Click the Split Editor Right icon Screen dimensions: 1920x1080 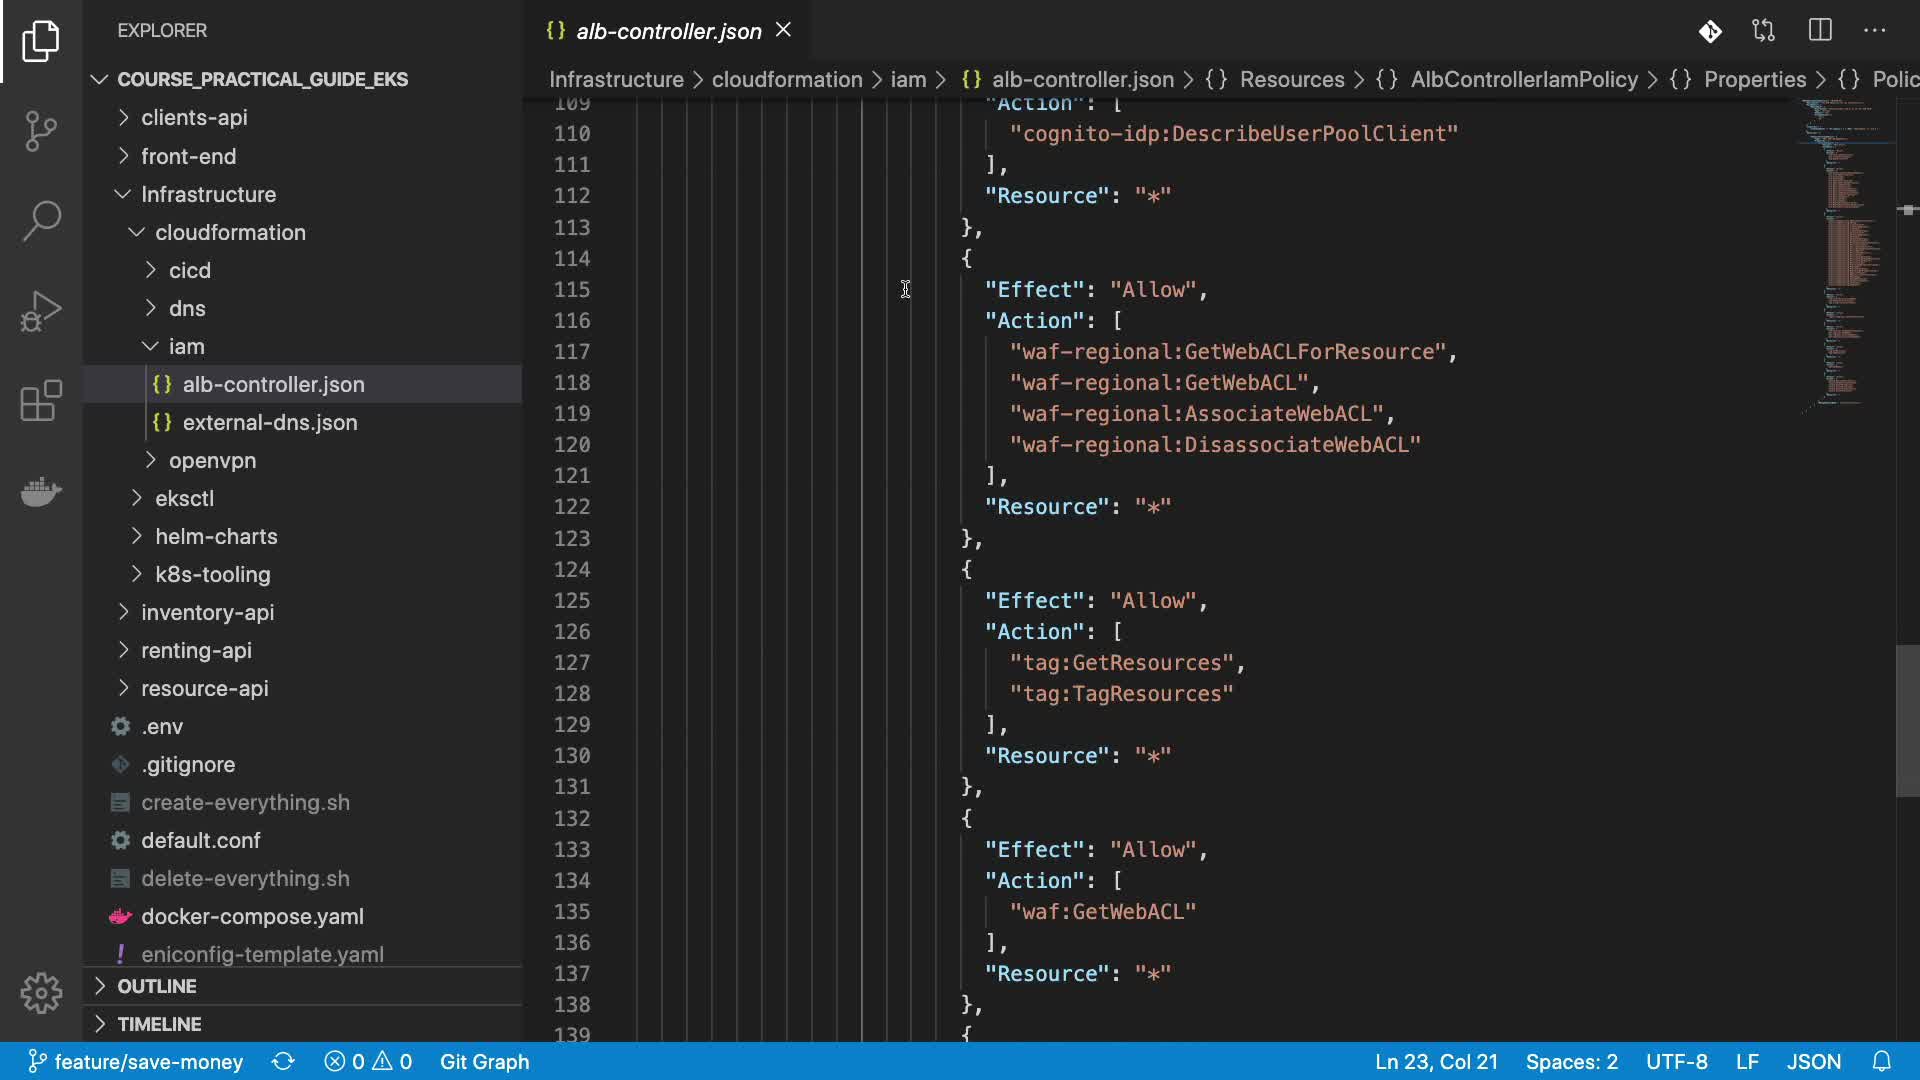click(1820, 30)
